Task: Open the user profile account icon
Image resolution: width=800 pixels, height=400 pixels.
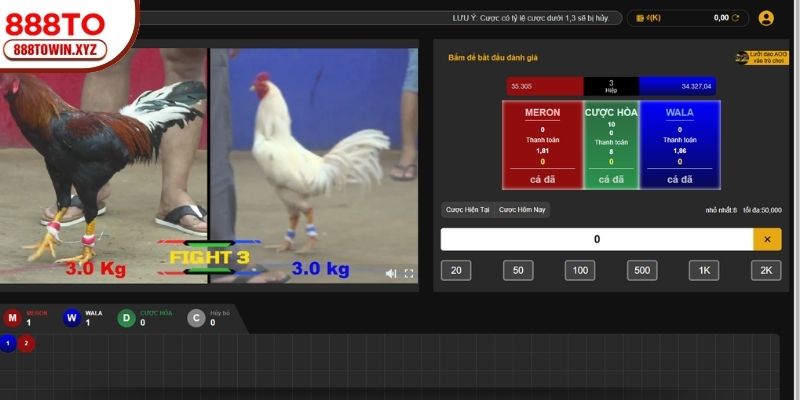Action: (766, 18)
